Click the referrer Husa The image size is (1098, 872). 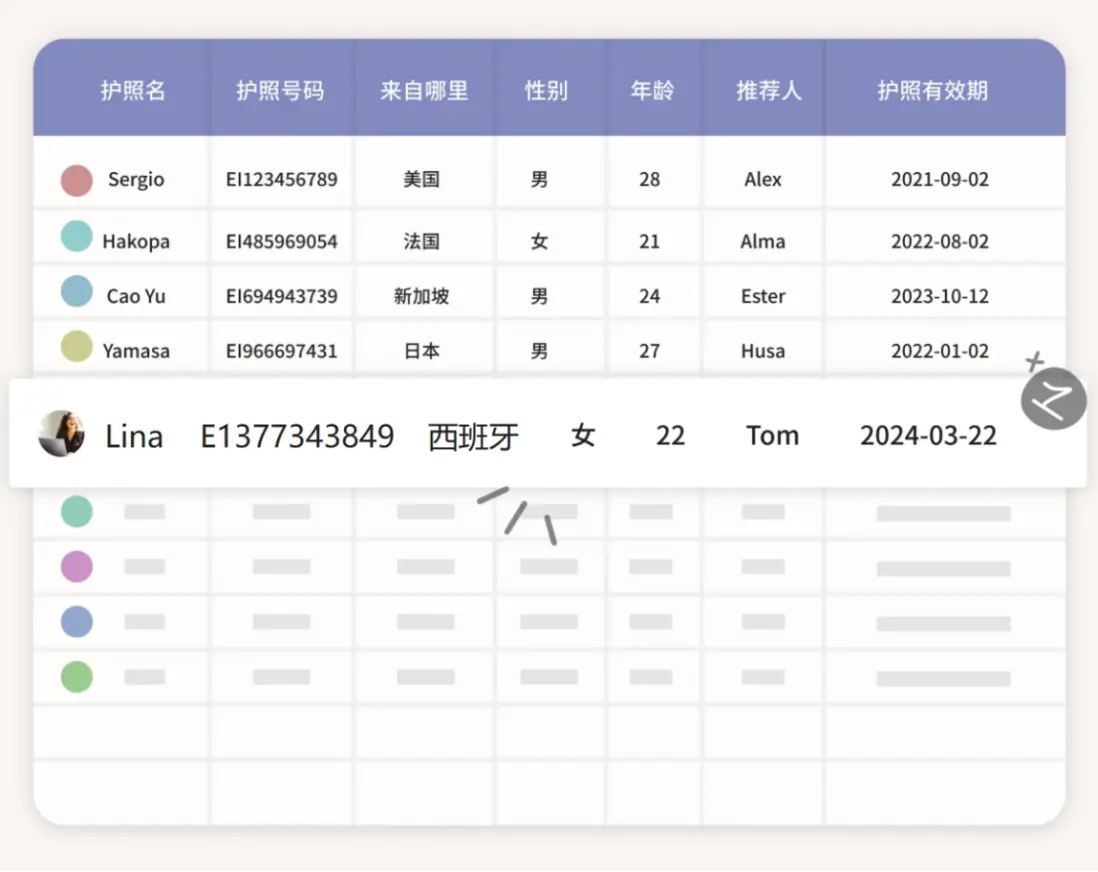pos(763,351)
